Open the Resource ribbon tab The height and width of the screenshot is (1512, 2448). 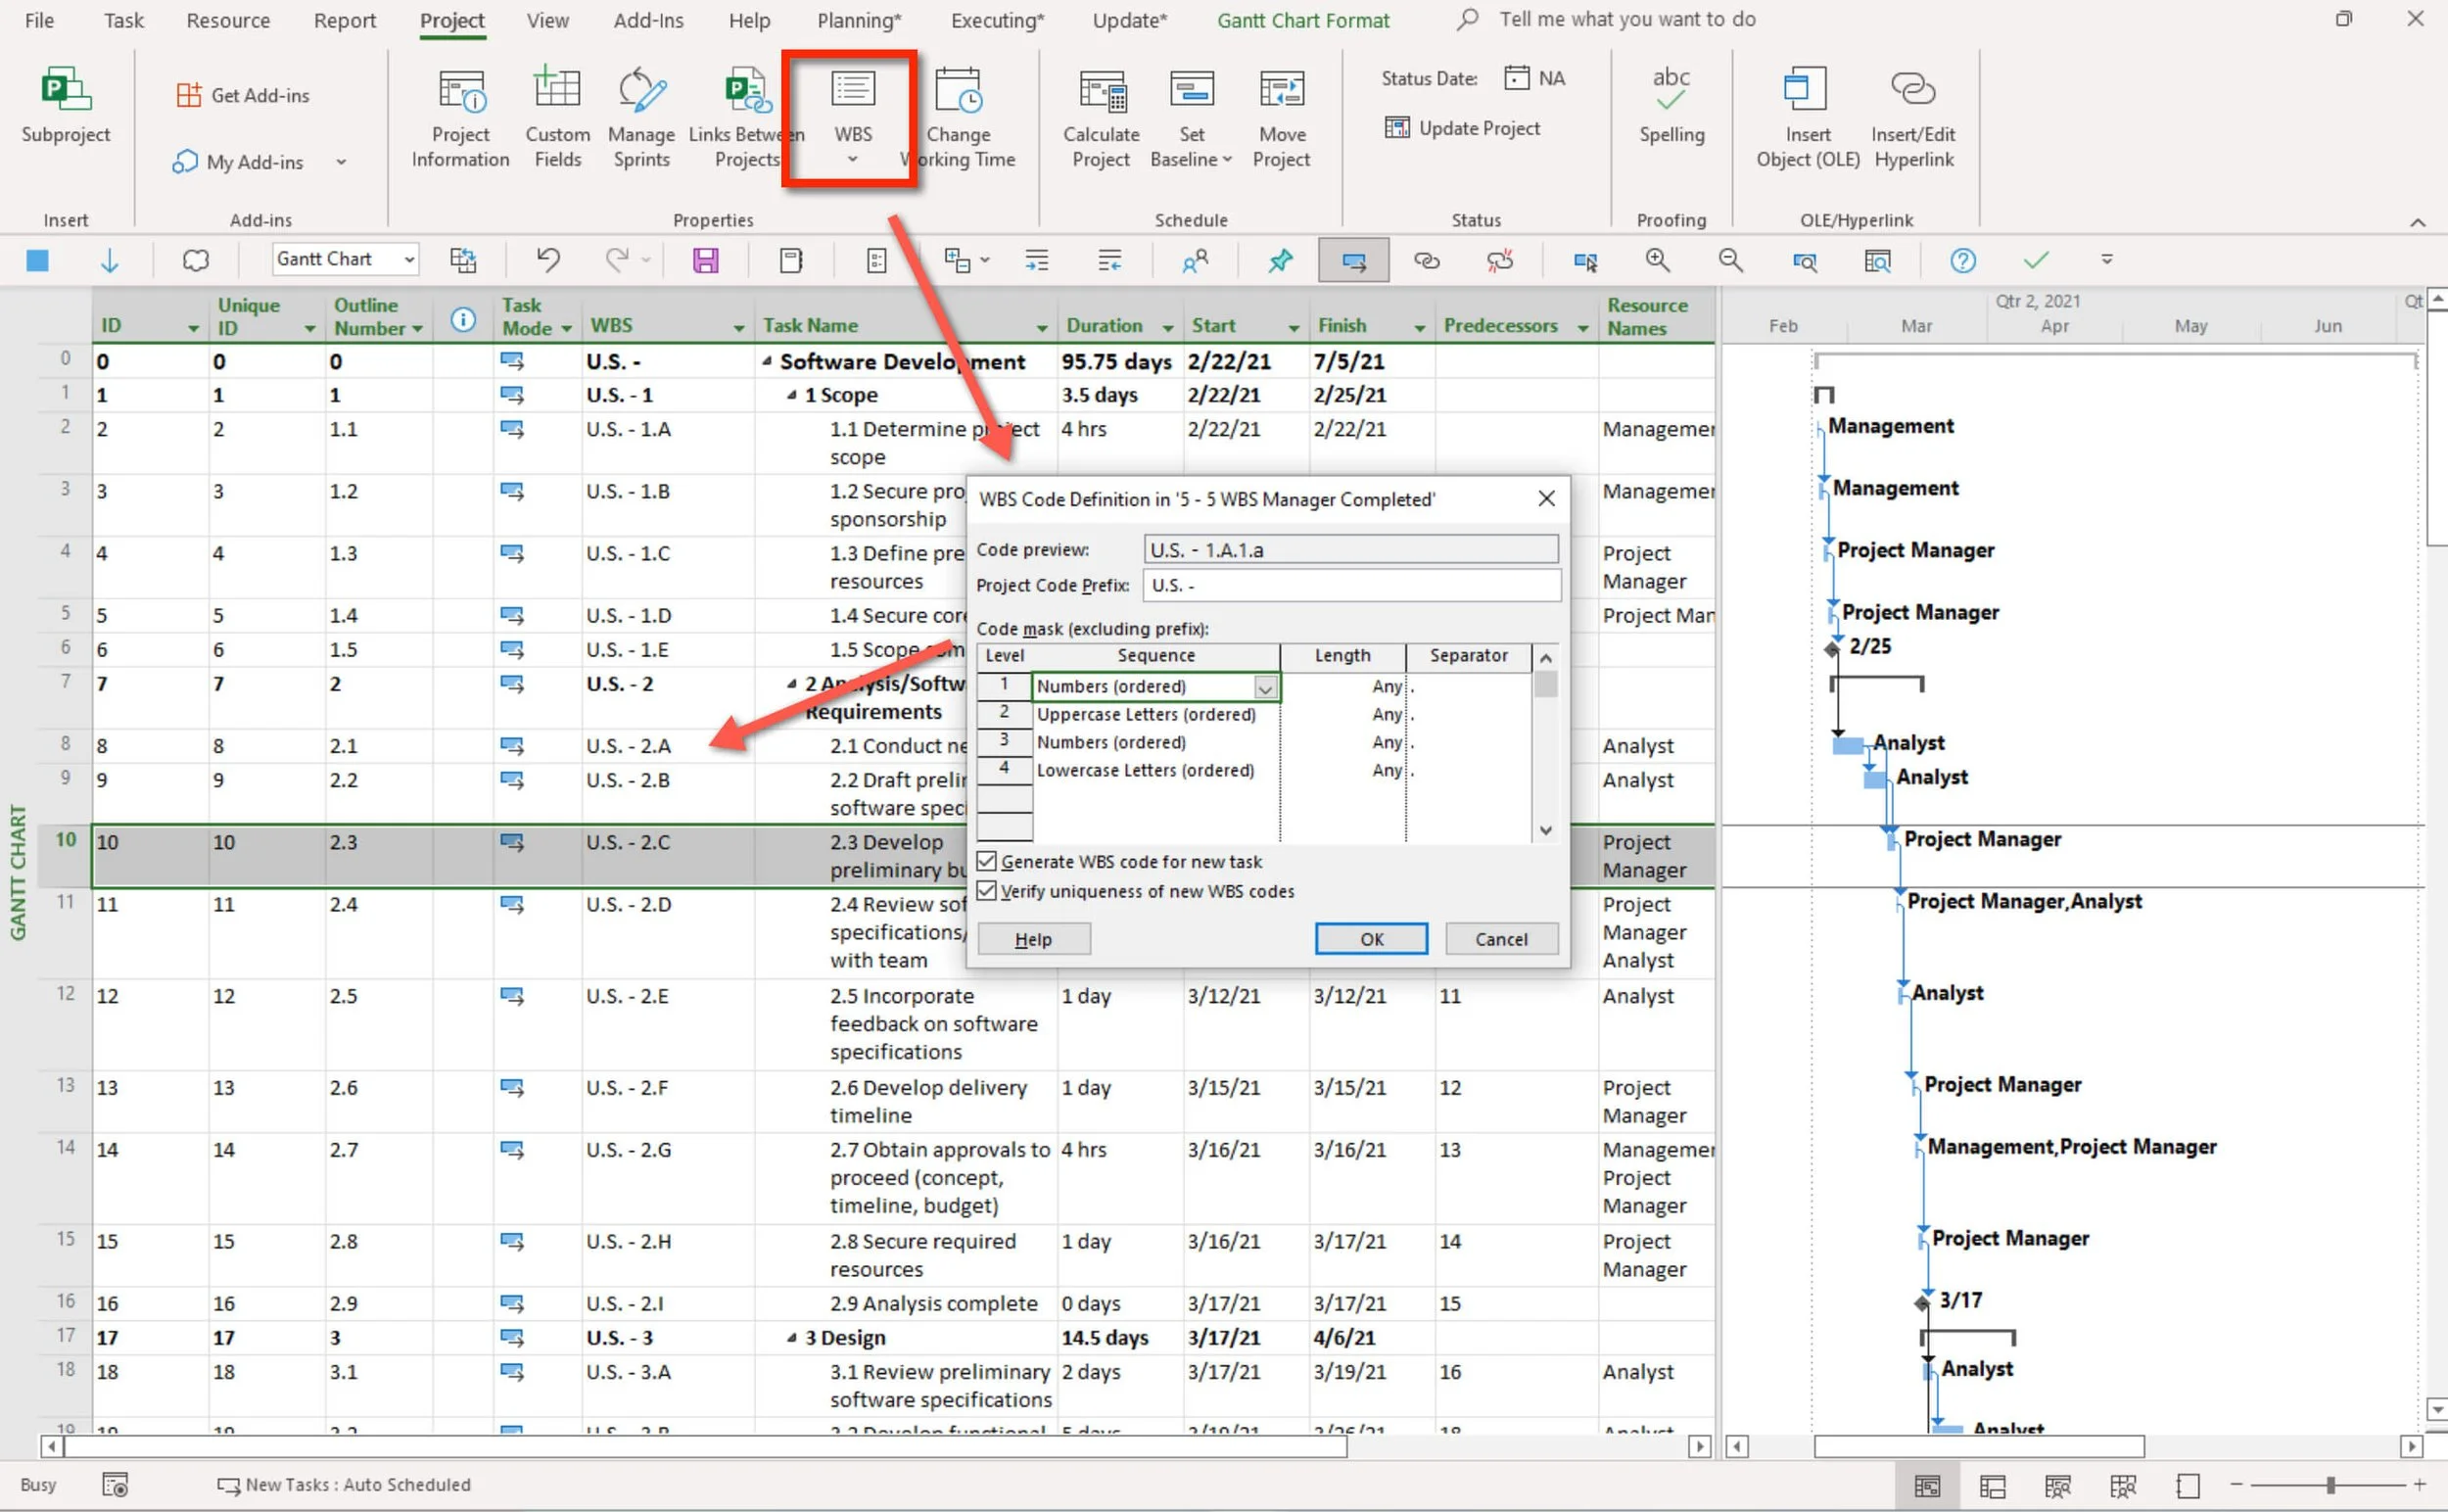[228, 20]
